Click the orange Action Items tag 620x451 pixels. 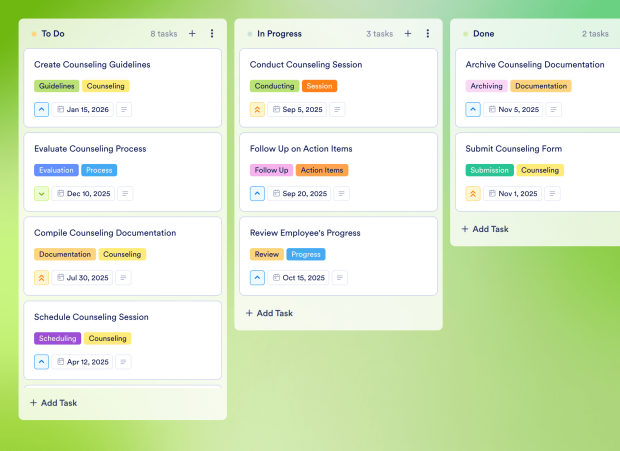(x=322, y=170)
